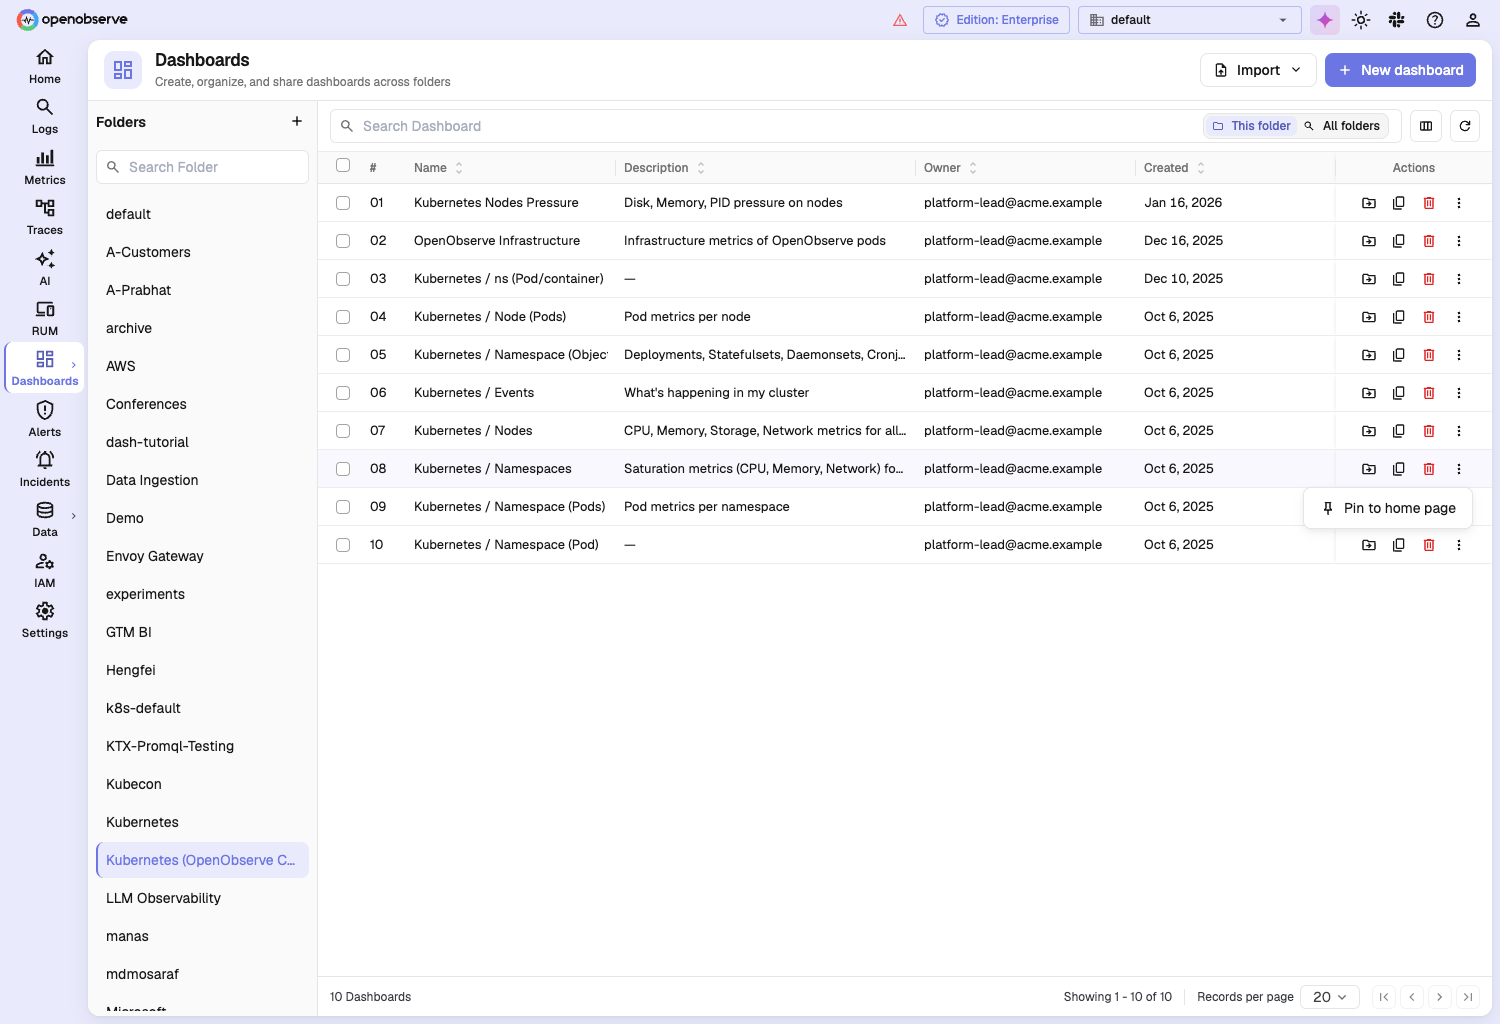Expand the Dashboards submenu chevron
This screenshot has width=1500, height=1024.
click(74, 365)
